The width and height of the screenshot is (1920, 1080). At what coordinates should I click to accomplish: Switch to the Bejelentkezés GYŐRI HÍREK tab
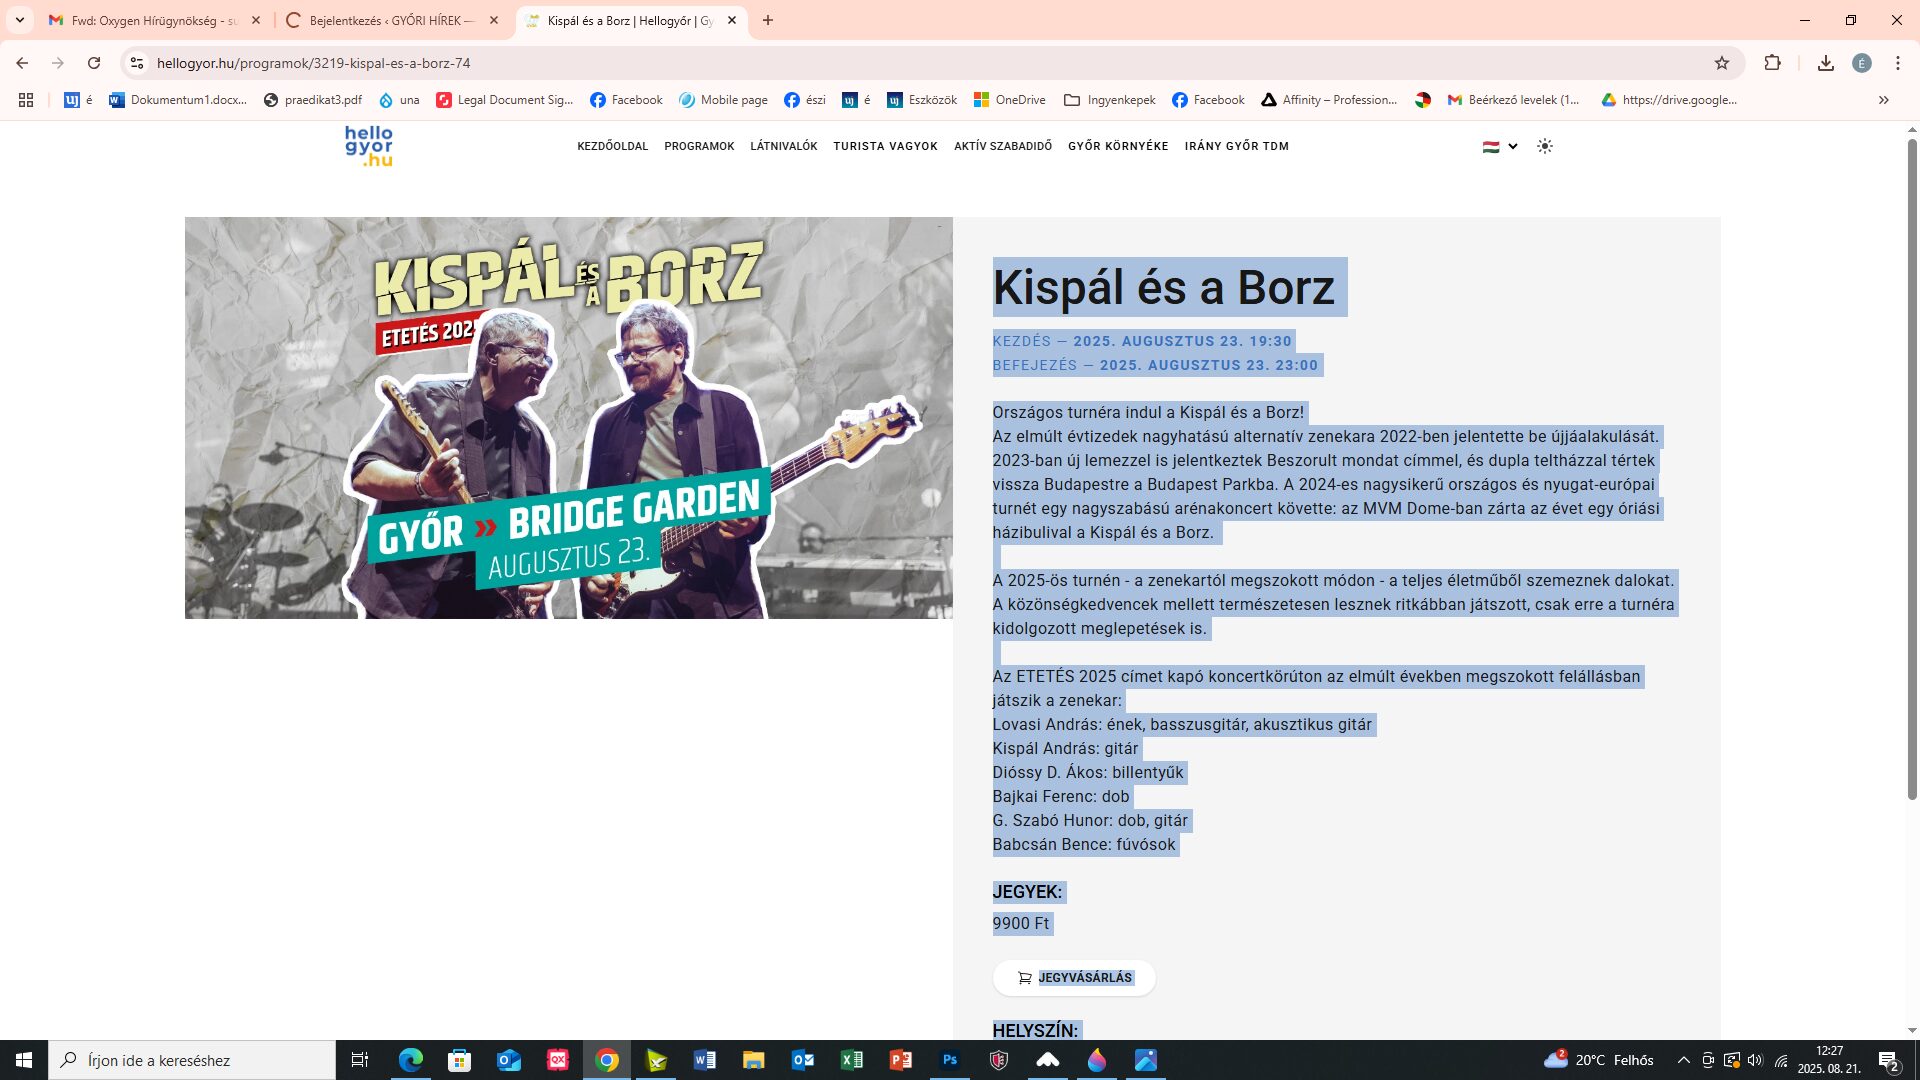390,20
